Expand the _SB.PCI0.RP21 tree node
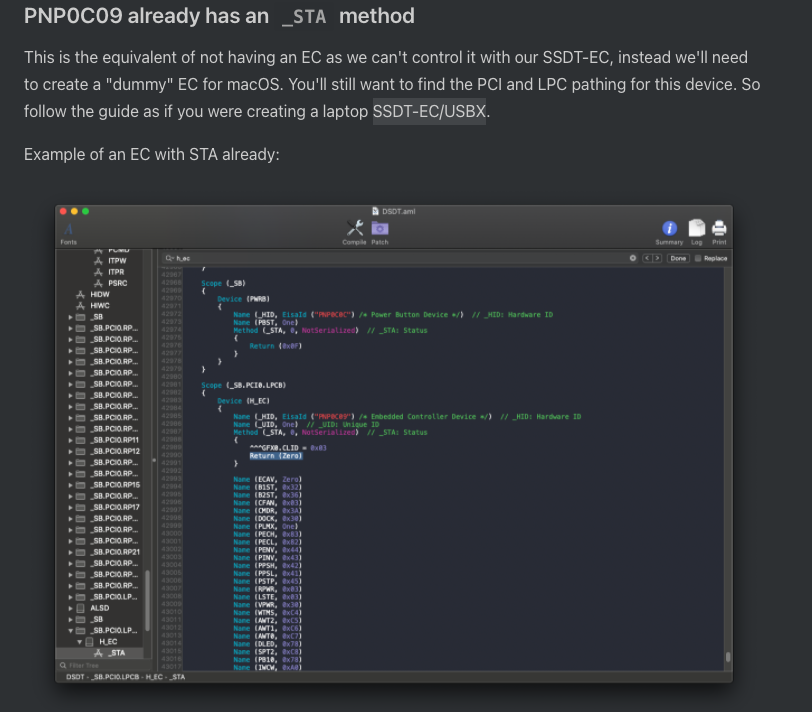812x712 pixels. pyautogui.click(x=70, y=552)
